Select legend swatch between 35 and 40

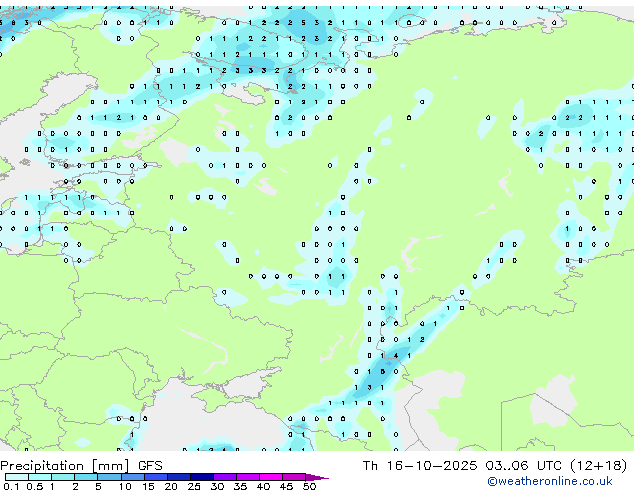(x=247, y=477)
